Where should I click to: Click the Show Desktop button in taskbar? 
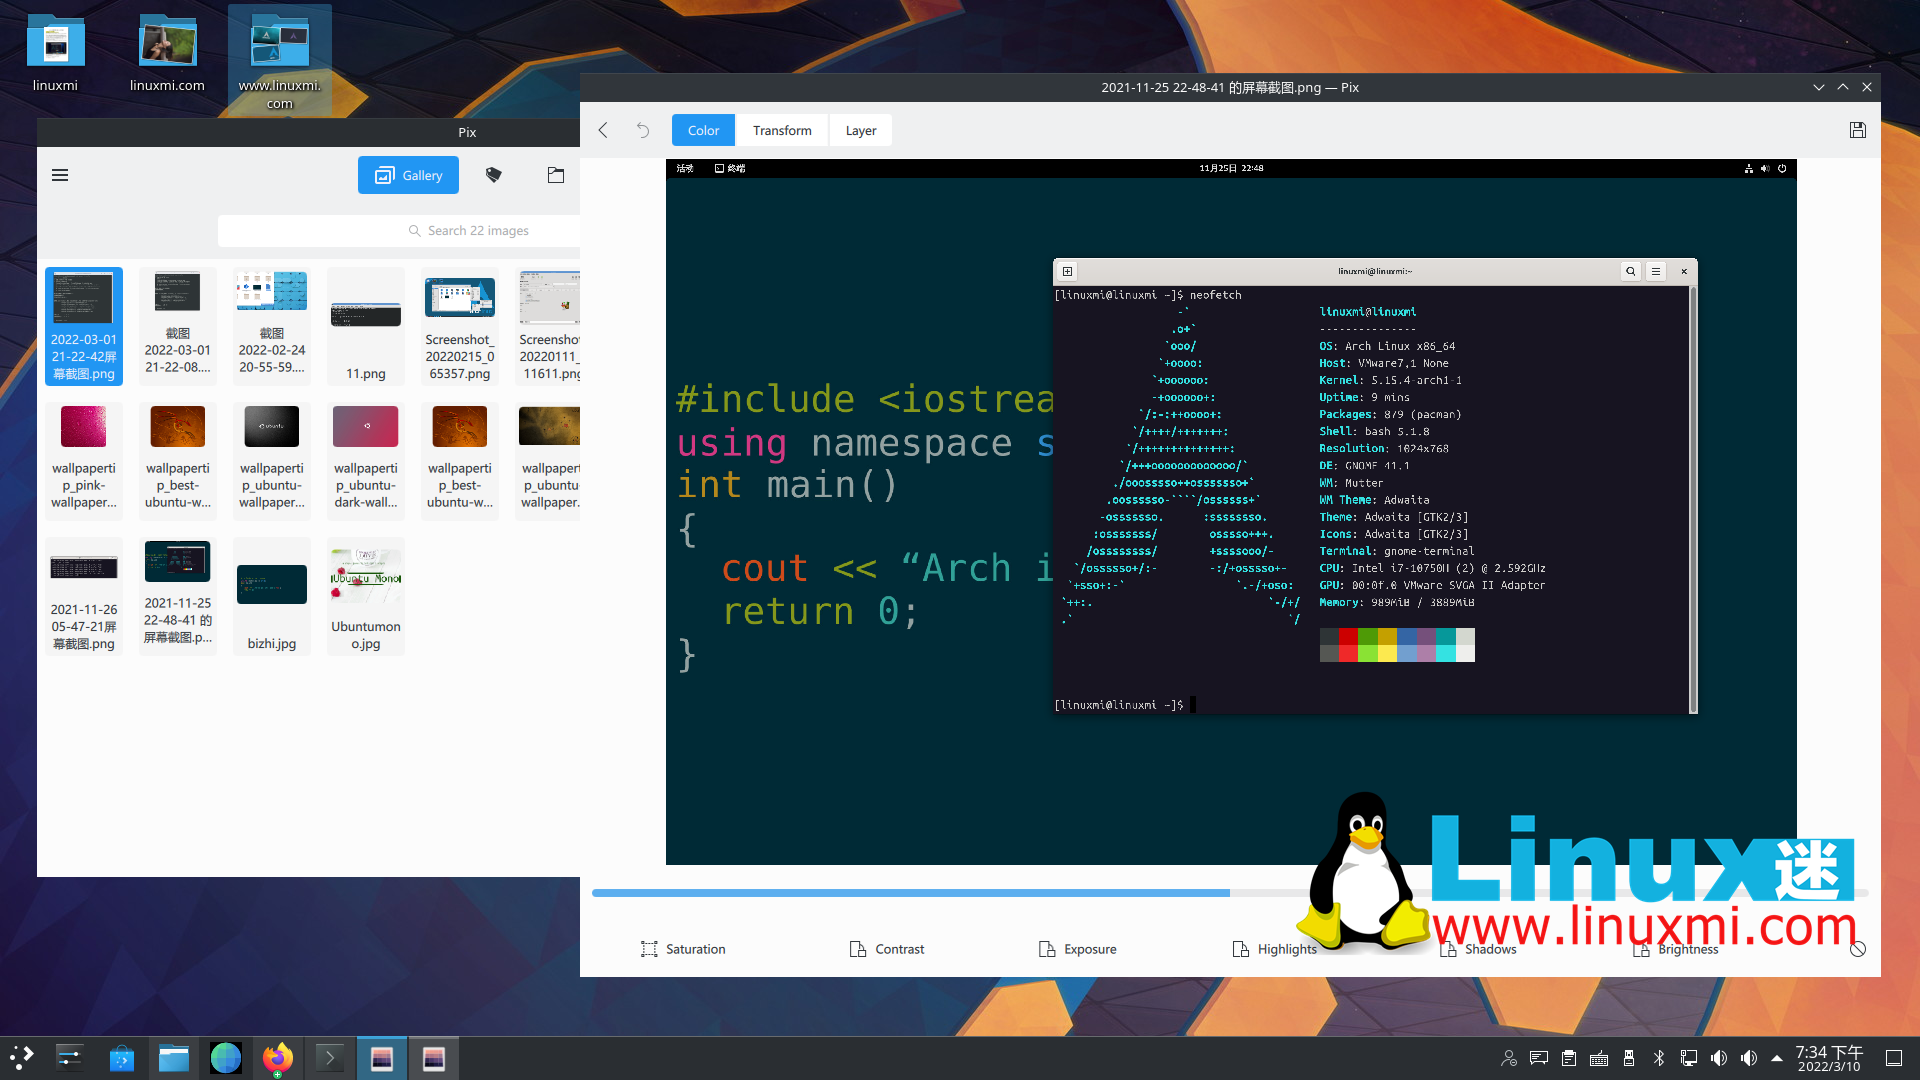pyautogui.click(x=1894, y=1058)
